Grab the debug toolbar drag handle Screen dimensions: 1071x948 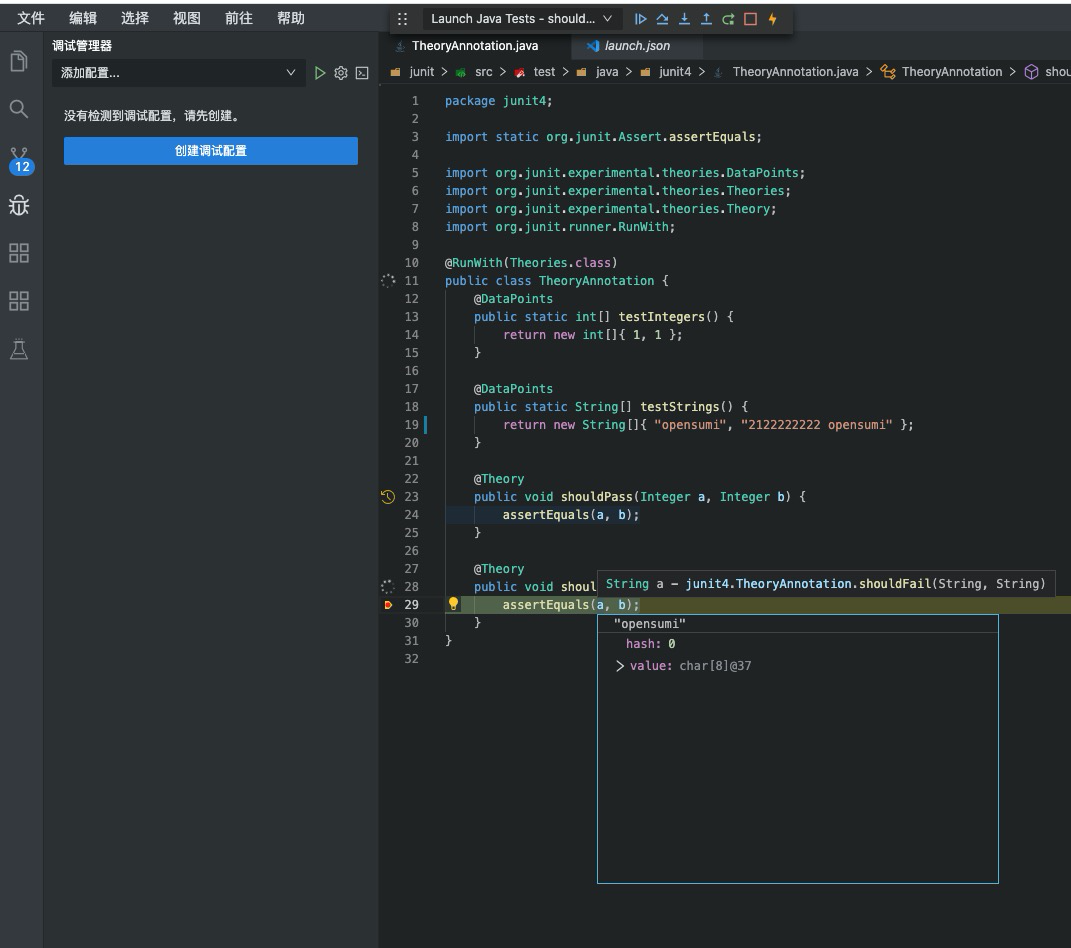coord(402,19)
